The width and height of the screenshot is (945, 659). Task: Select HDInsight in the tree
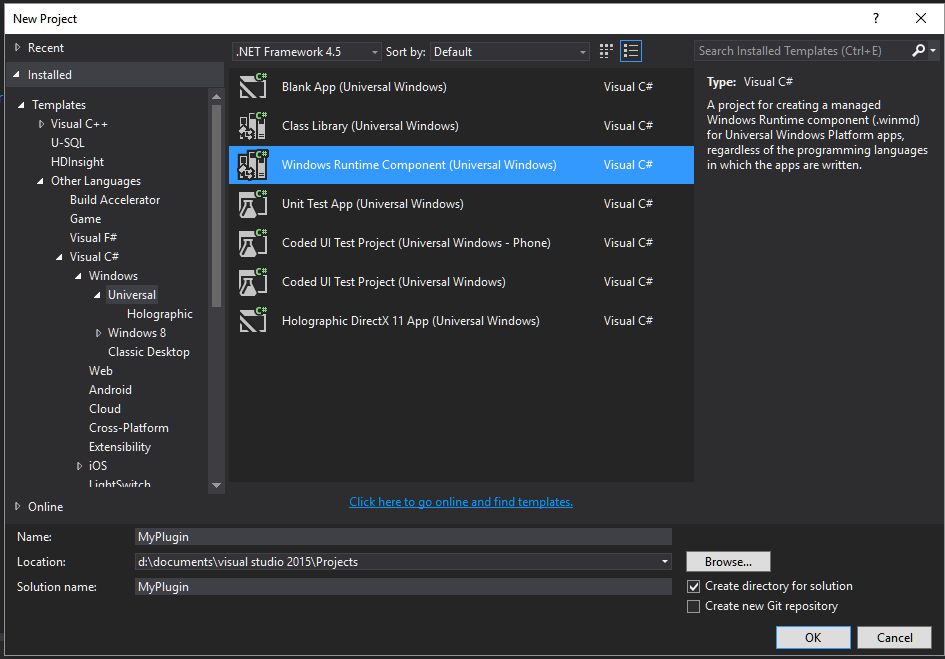(x=77, y=162)
